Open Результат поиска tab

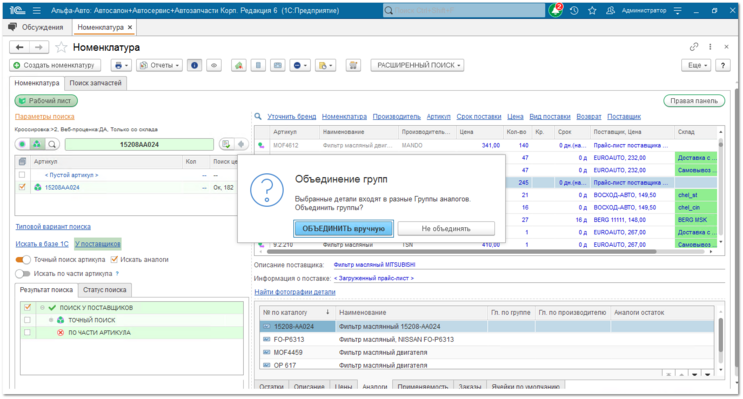point(46,290)
